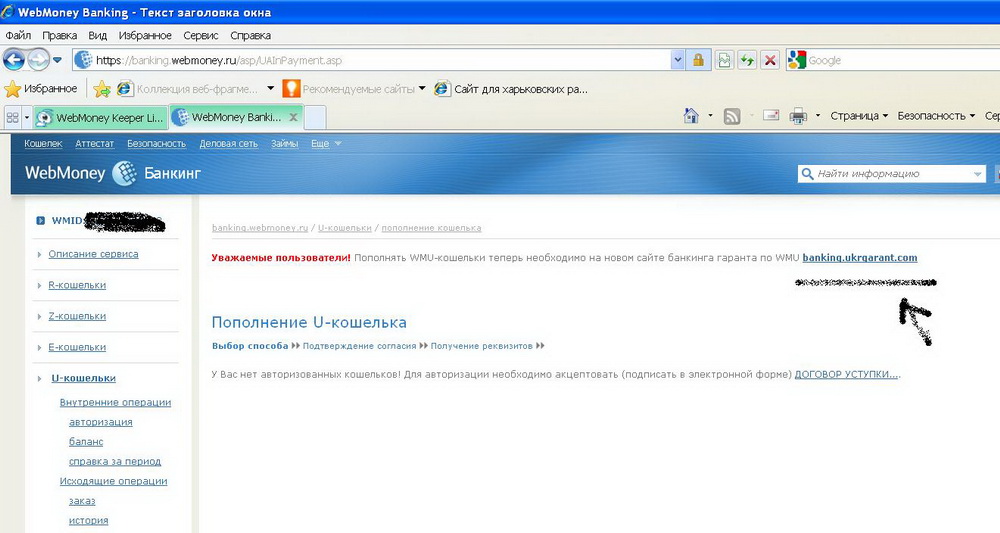The image size is (1000, 533).
Task: Open the recent pages dropdown next to Forward
Action: tap(57, 61)
